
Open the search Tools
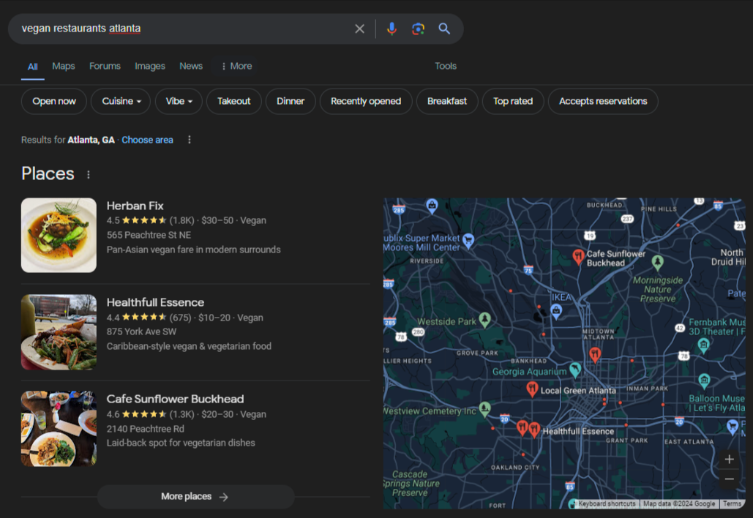click(446, 66)
